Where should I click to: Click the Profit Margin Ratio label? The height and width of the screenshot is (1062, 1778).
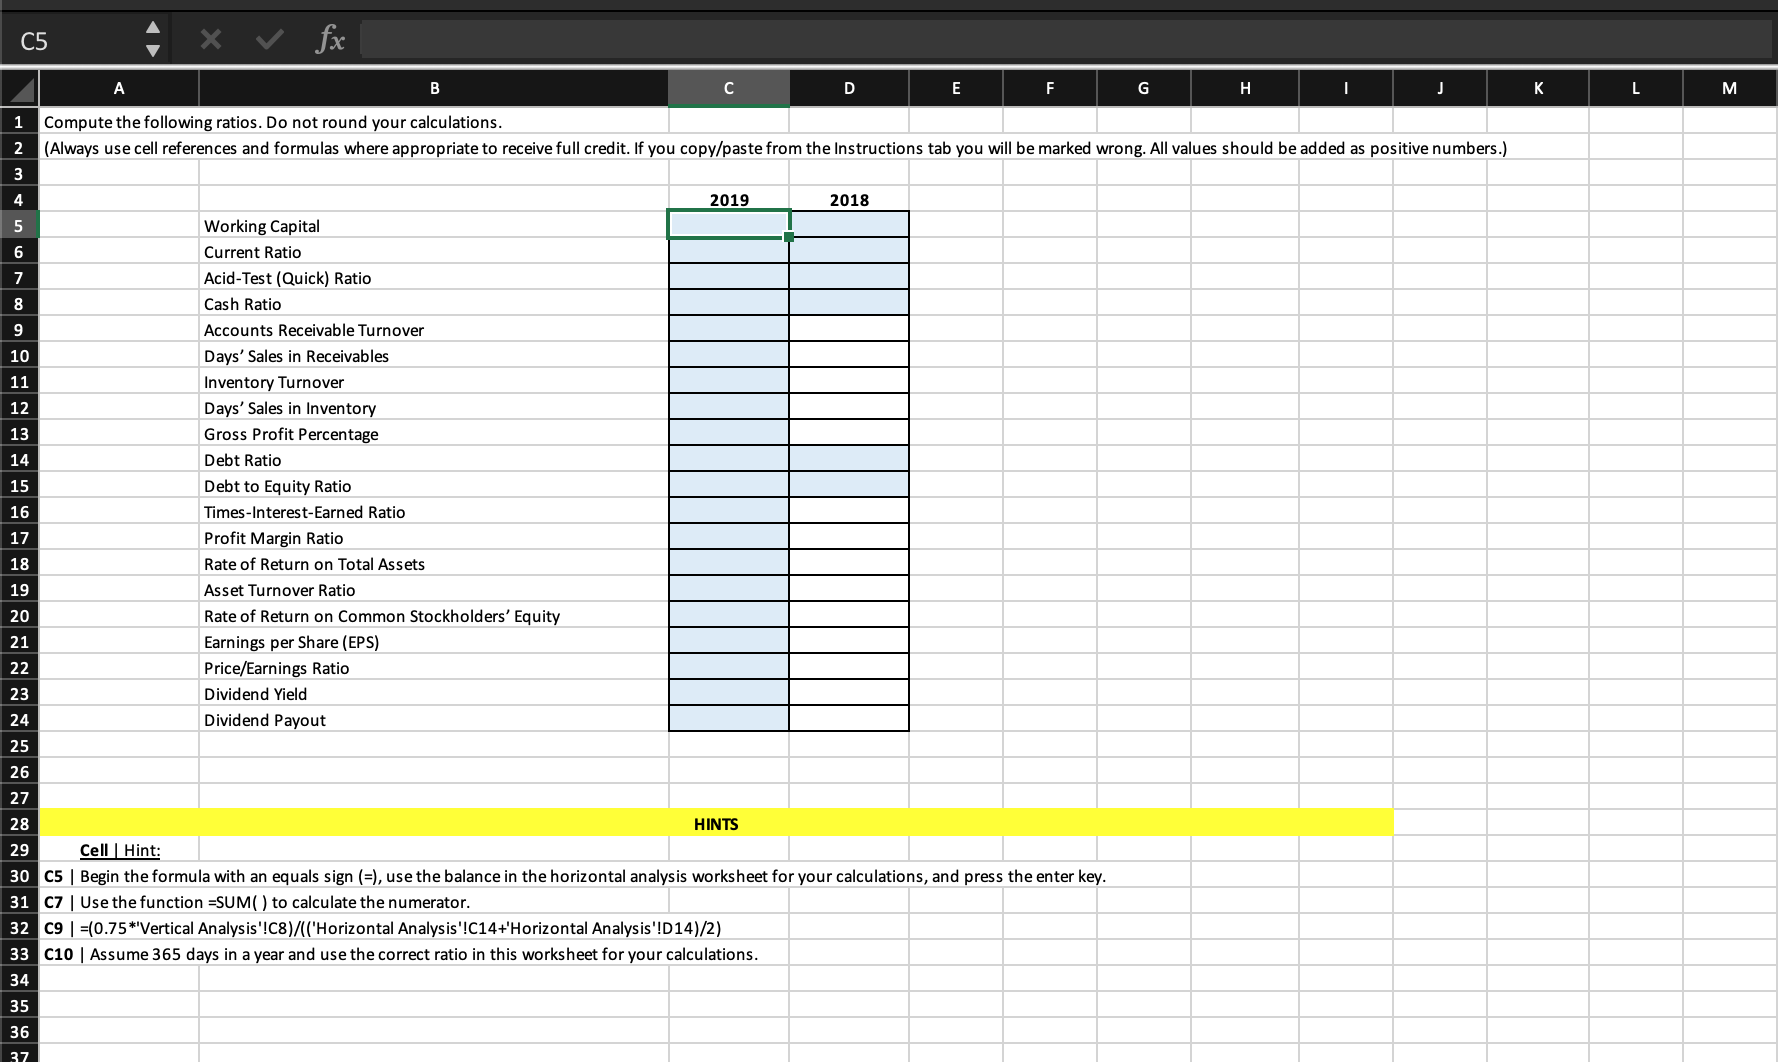[x=274, y=538]
